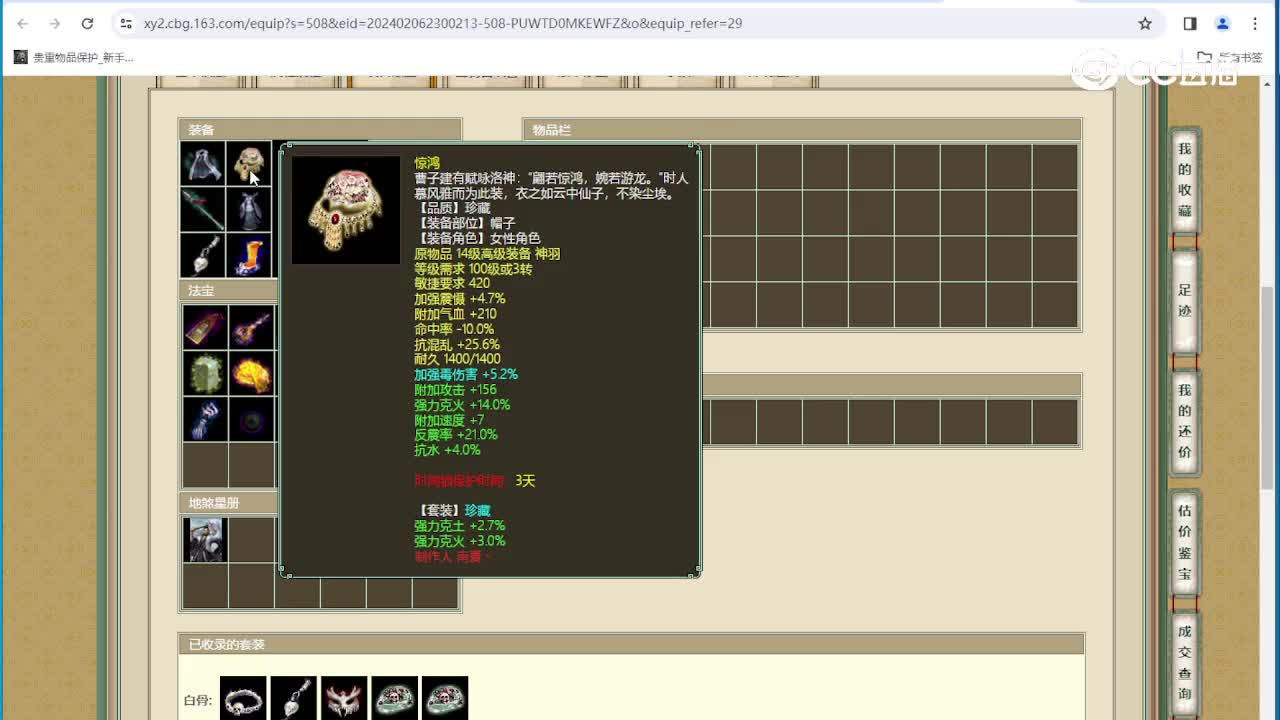Click the address bar URL
The image size is (1280, 720).
443,23
